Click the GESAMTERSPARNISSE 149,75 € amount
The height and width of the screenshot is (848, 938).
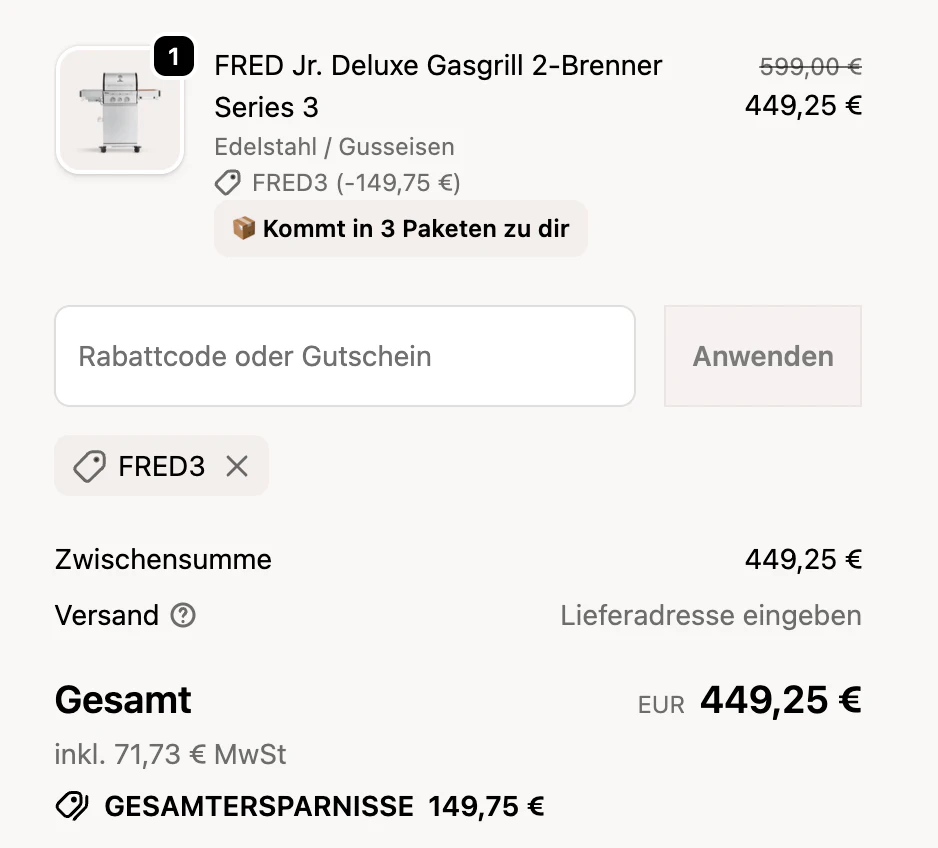coord(486,807)
